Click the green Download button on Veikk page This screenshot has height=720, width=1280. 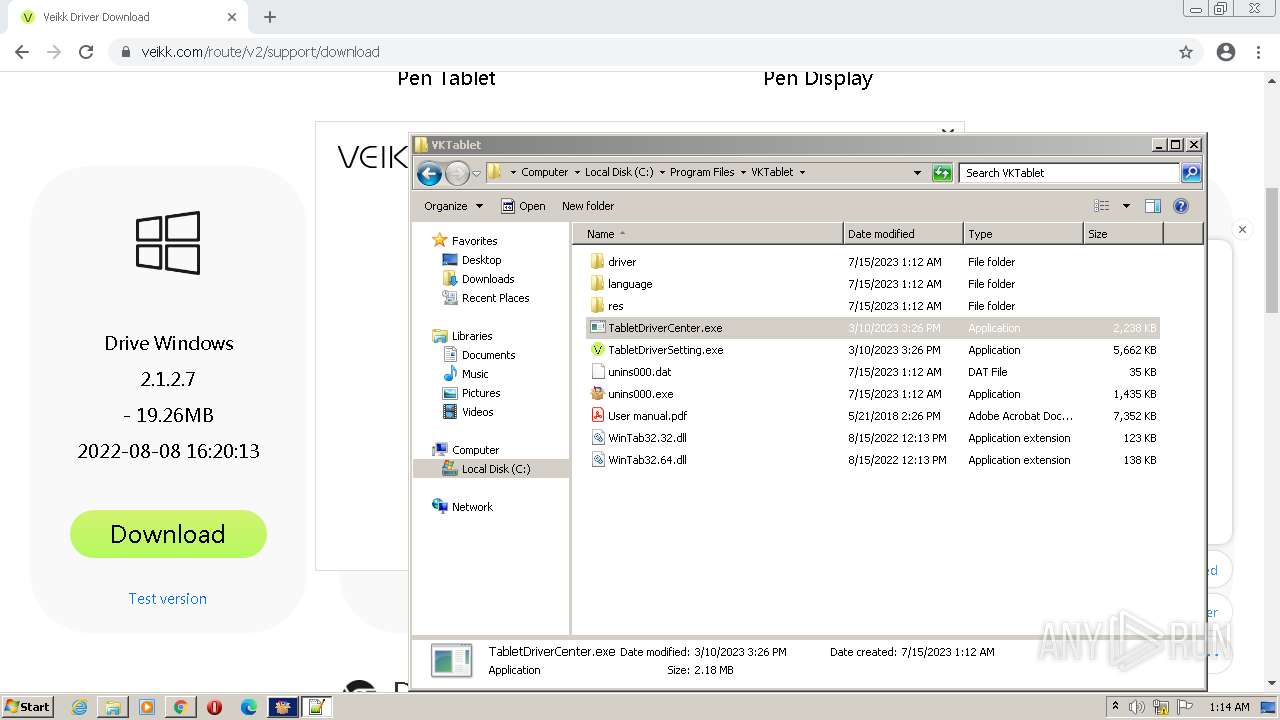click(x=168, y=534)
